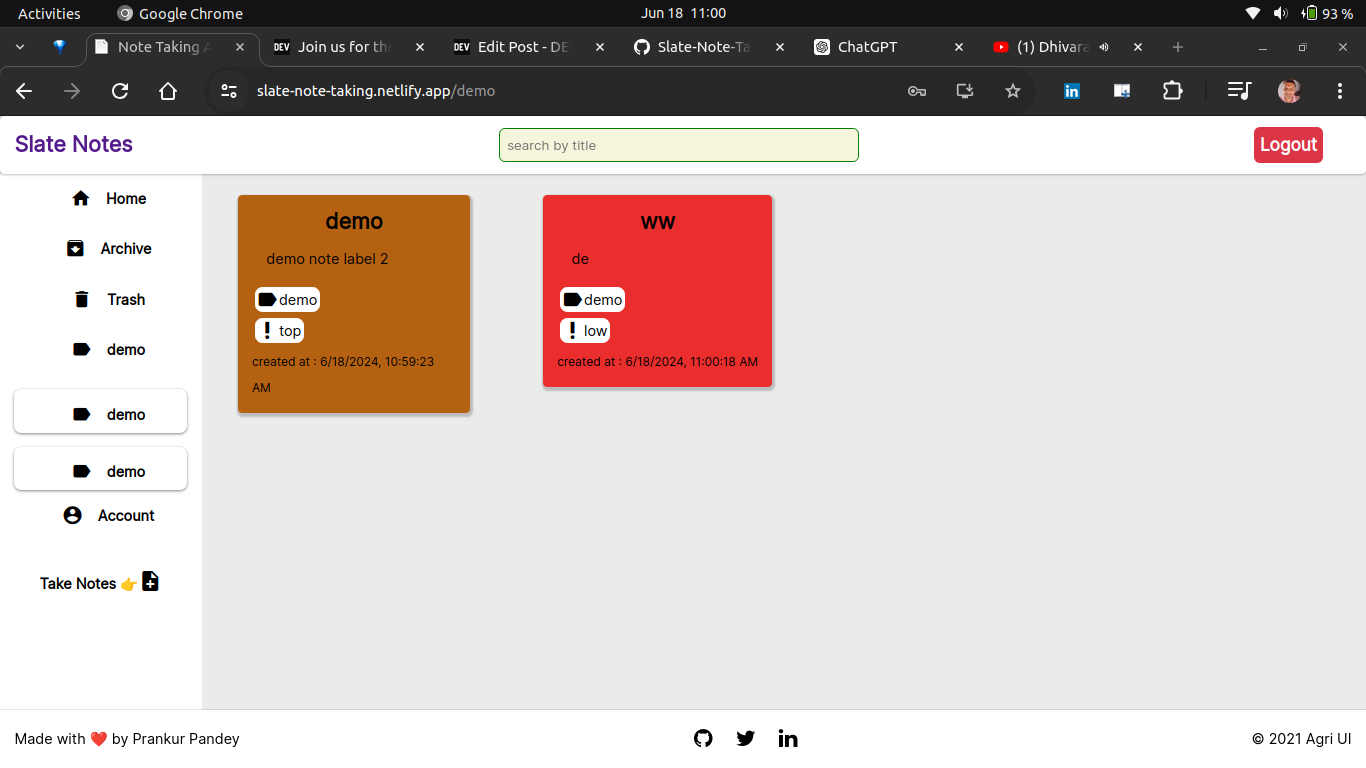Image resolution: width=1366 pixels, height=768 pixels.
Task: Open the orange demo note card title
Action: click(354, 221)
